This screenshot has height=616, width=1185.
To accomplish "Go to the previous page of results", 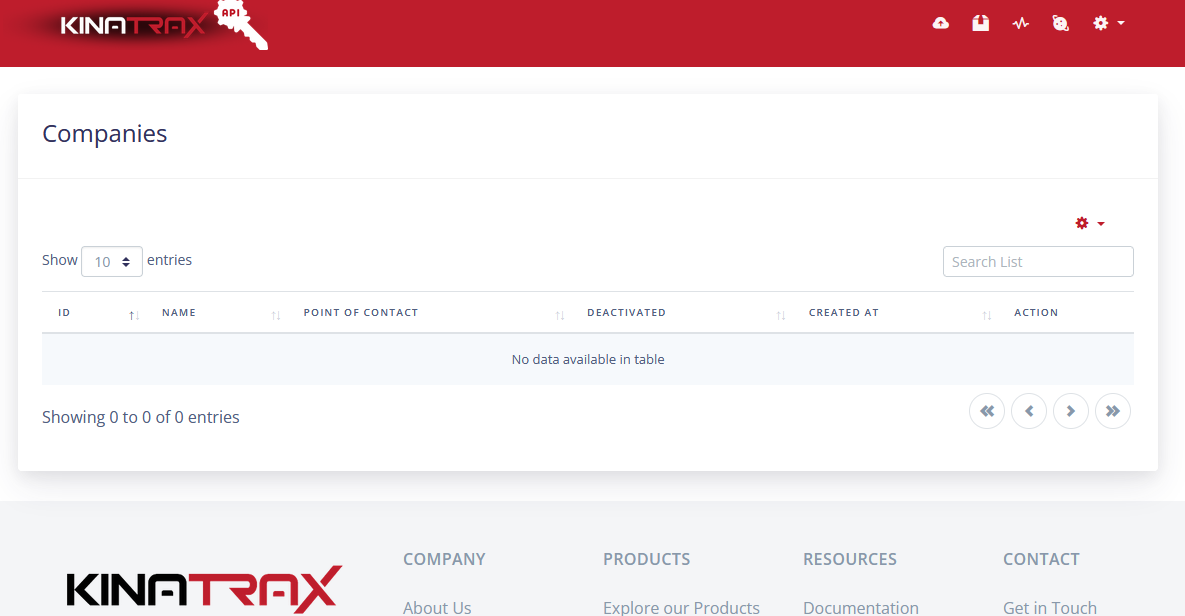I will point(1028,411).
